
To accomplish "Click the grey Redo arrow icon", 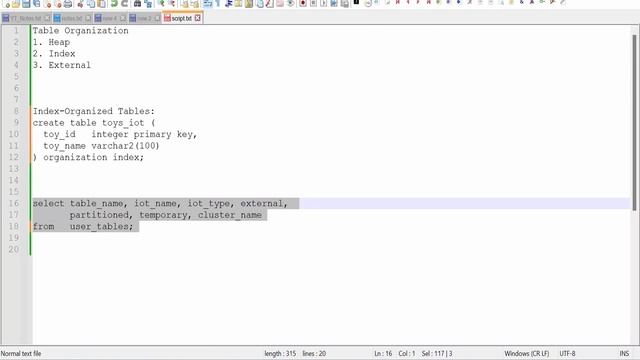I will (x=124, y=4).
